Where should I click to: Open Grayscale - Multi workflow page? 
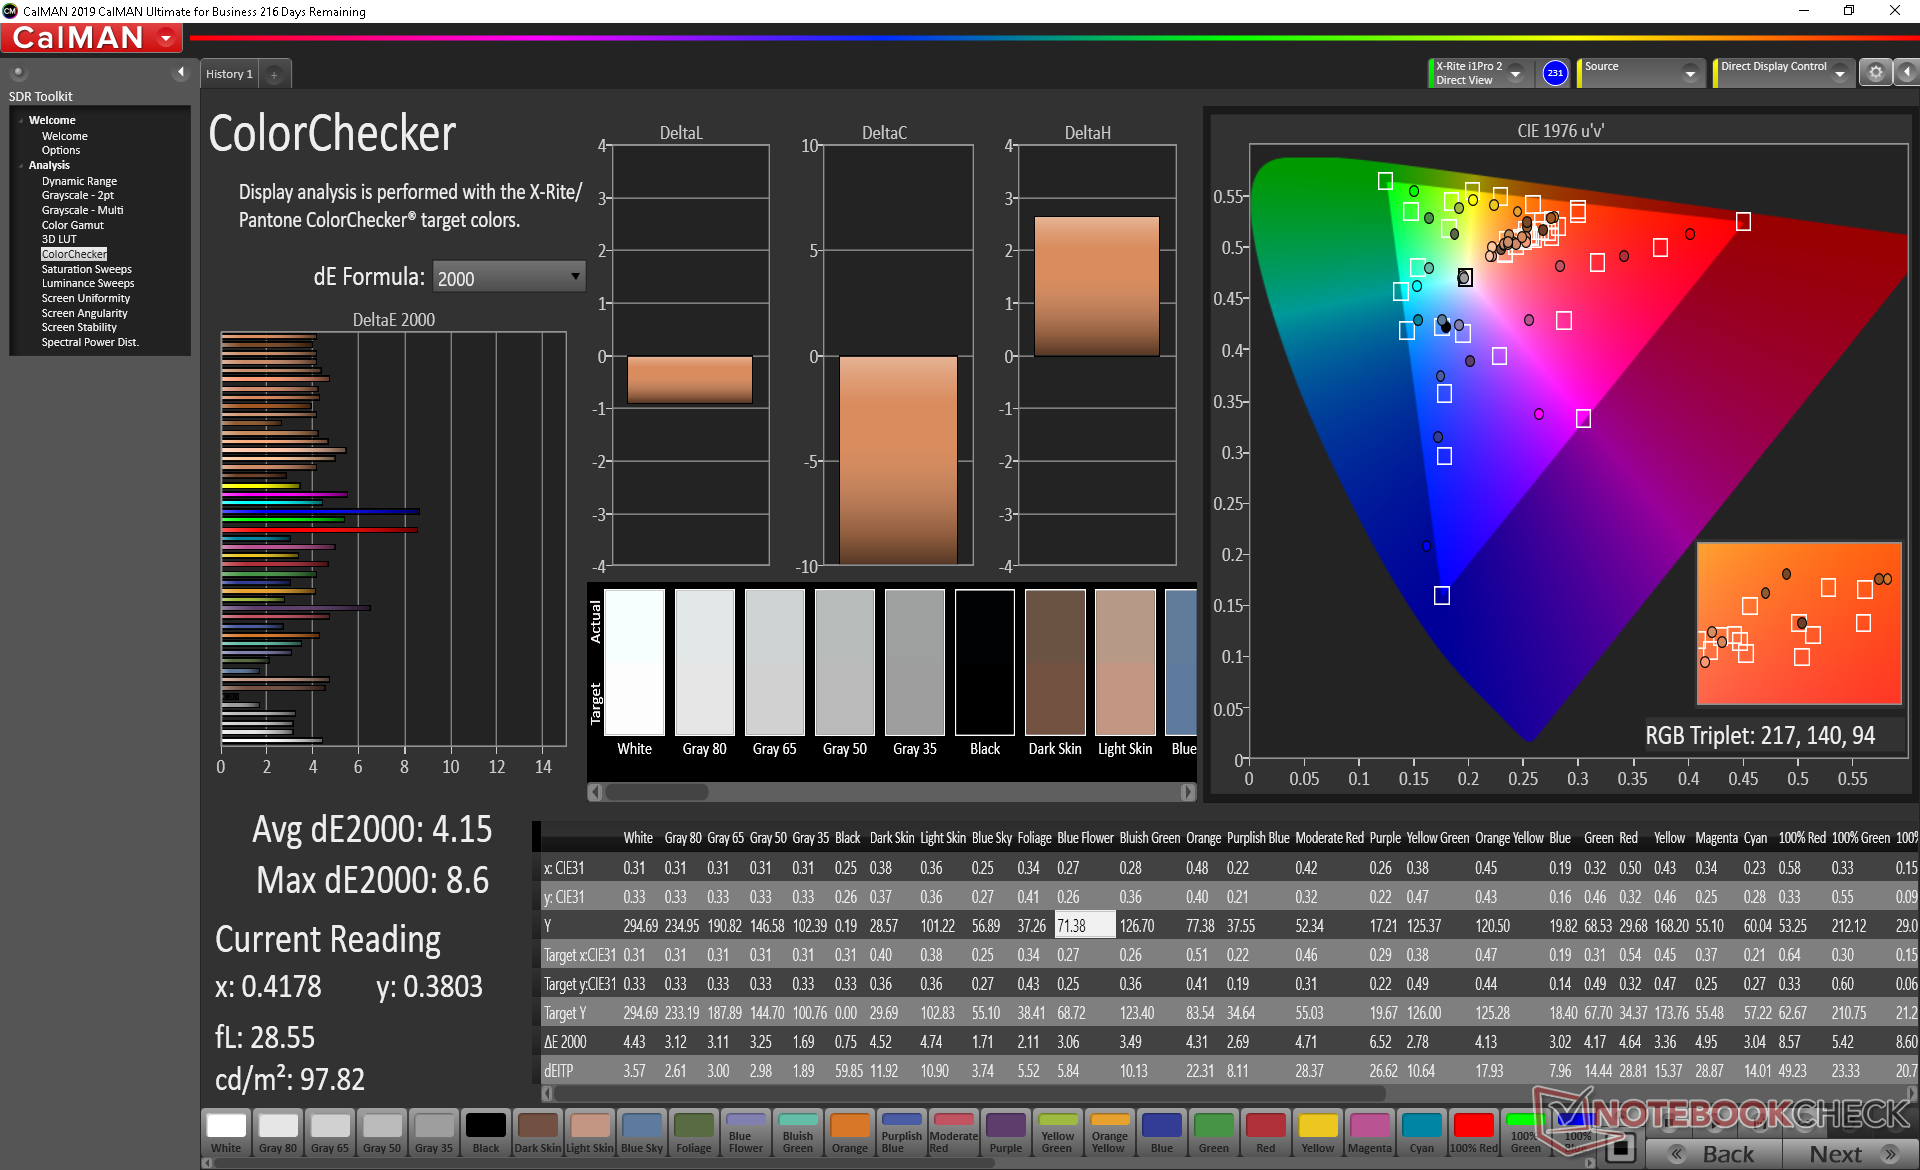(x=82, y=210)
